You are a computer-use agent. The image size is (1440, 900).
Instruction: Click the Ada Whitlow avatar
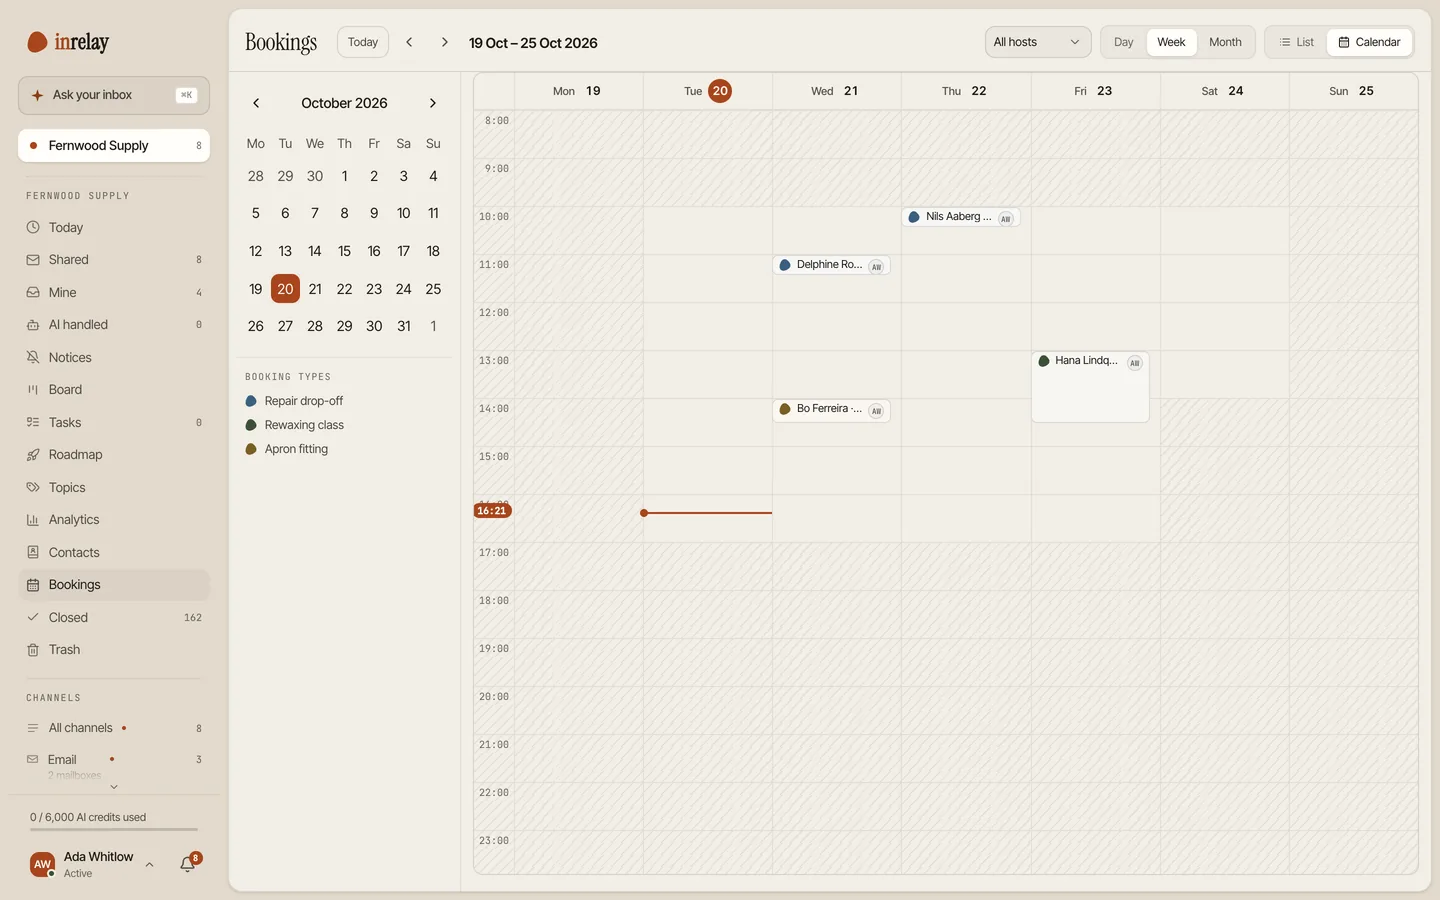pos(42,864)
